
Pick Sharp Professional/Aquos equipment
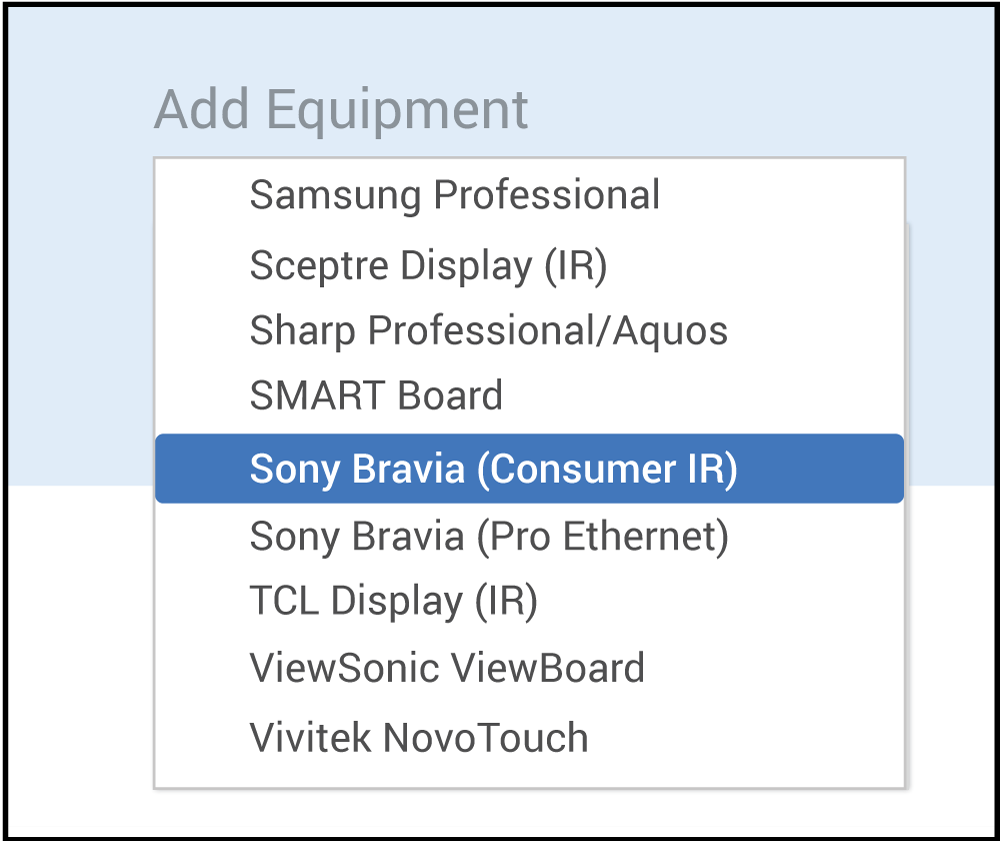pos(488,331)
